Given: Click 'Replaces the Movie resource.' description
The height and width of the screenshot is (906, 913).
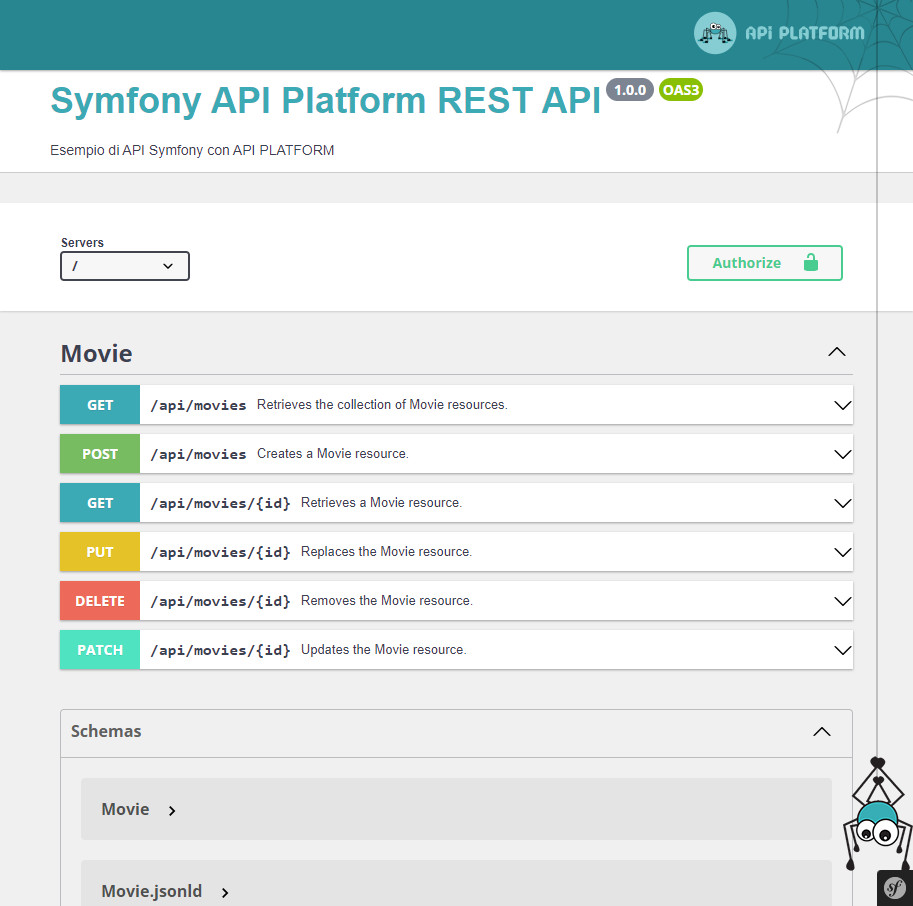Looking at the screenshot, I should (386, 551).
